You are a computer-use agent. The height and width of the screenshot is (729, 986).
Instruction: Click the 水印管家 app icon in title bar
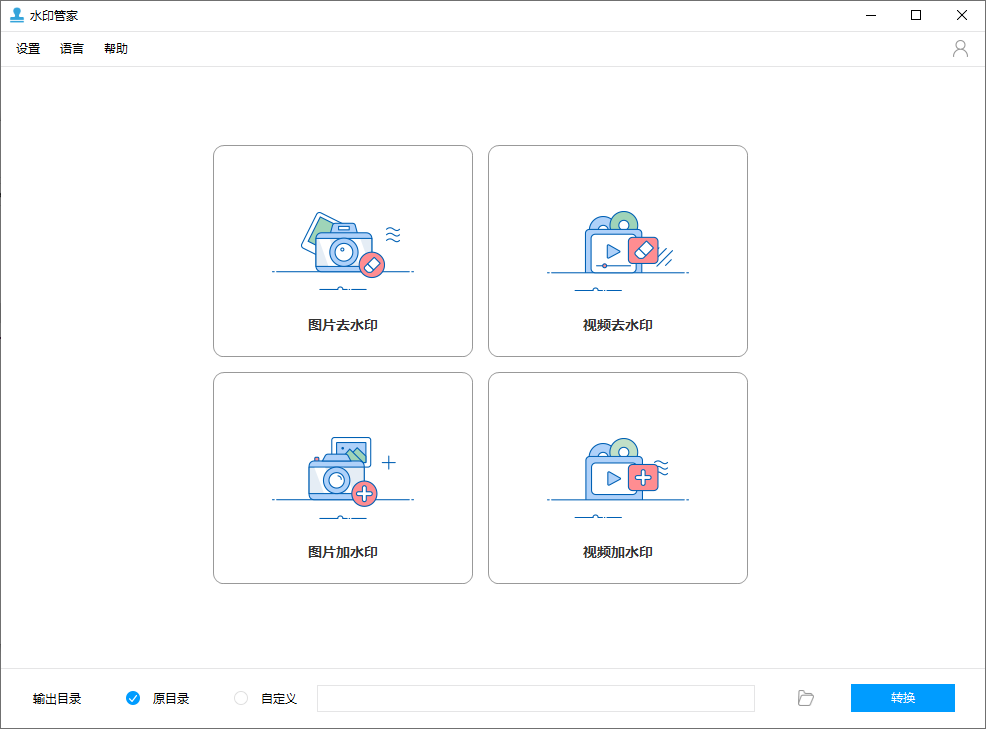[17, 15]
